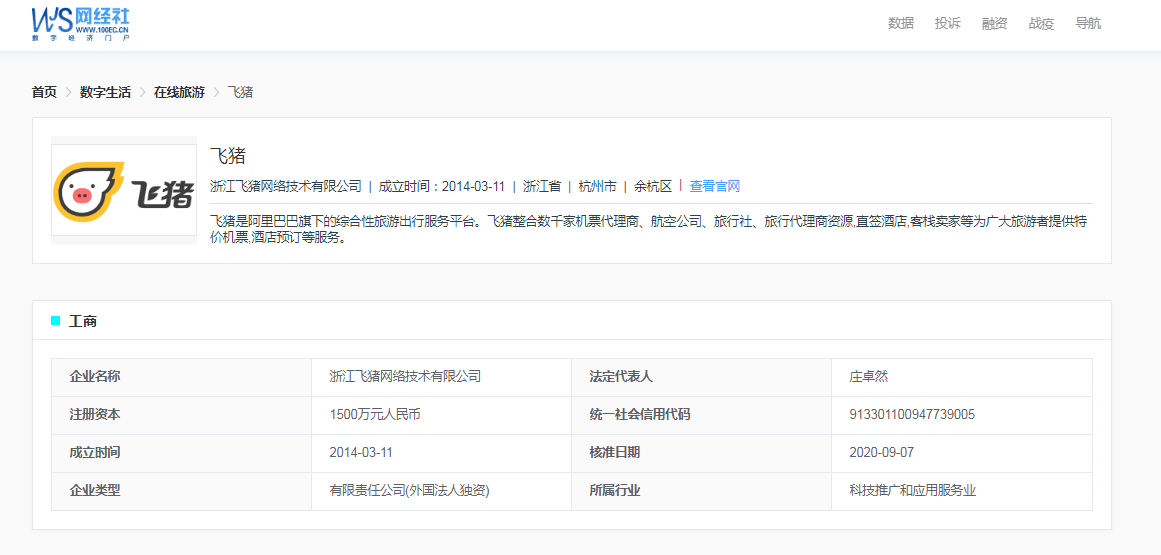Click the 在线旅游 breadcrumb link
Screen dimensions: 1161x555
click(179, 92)
